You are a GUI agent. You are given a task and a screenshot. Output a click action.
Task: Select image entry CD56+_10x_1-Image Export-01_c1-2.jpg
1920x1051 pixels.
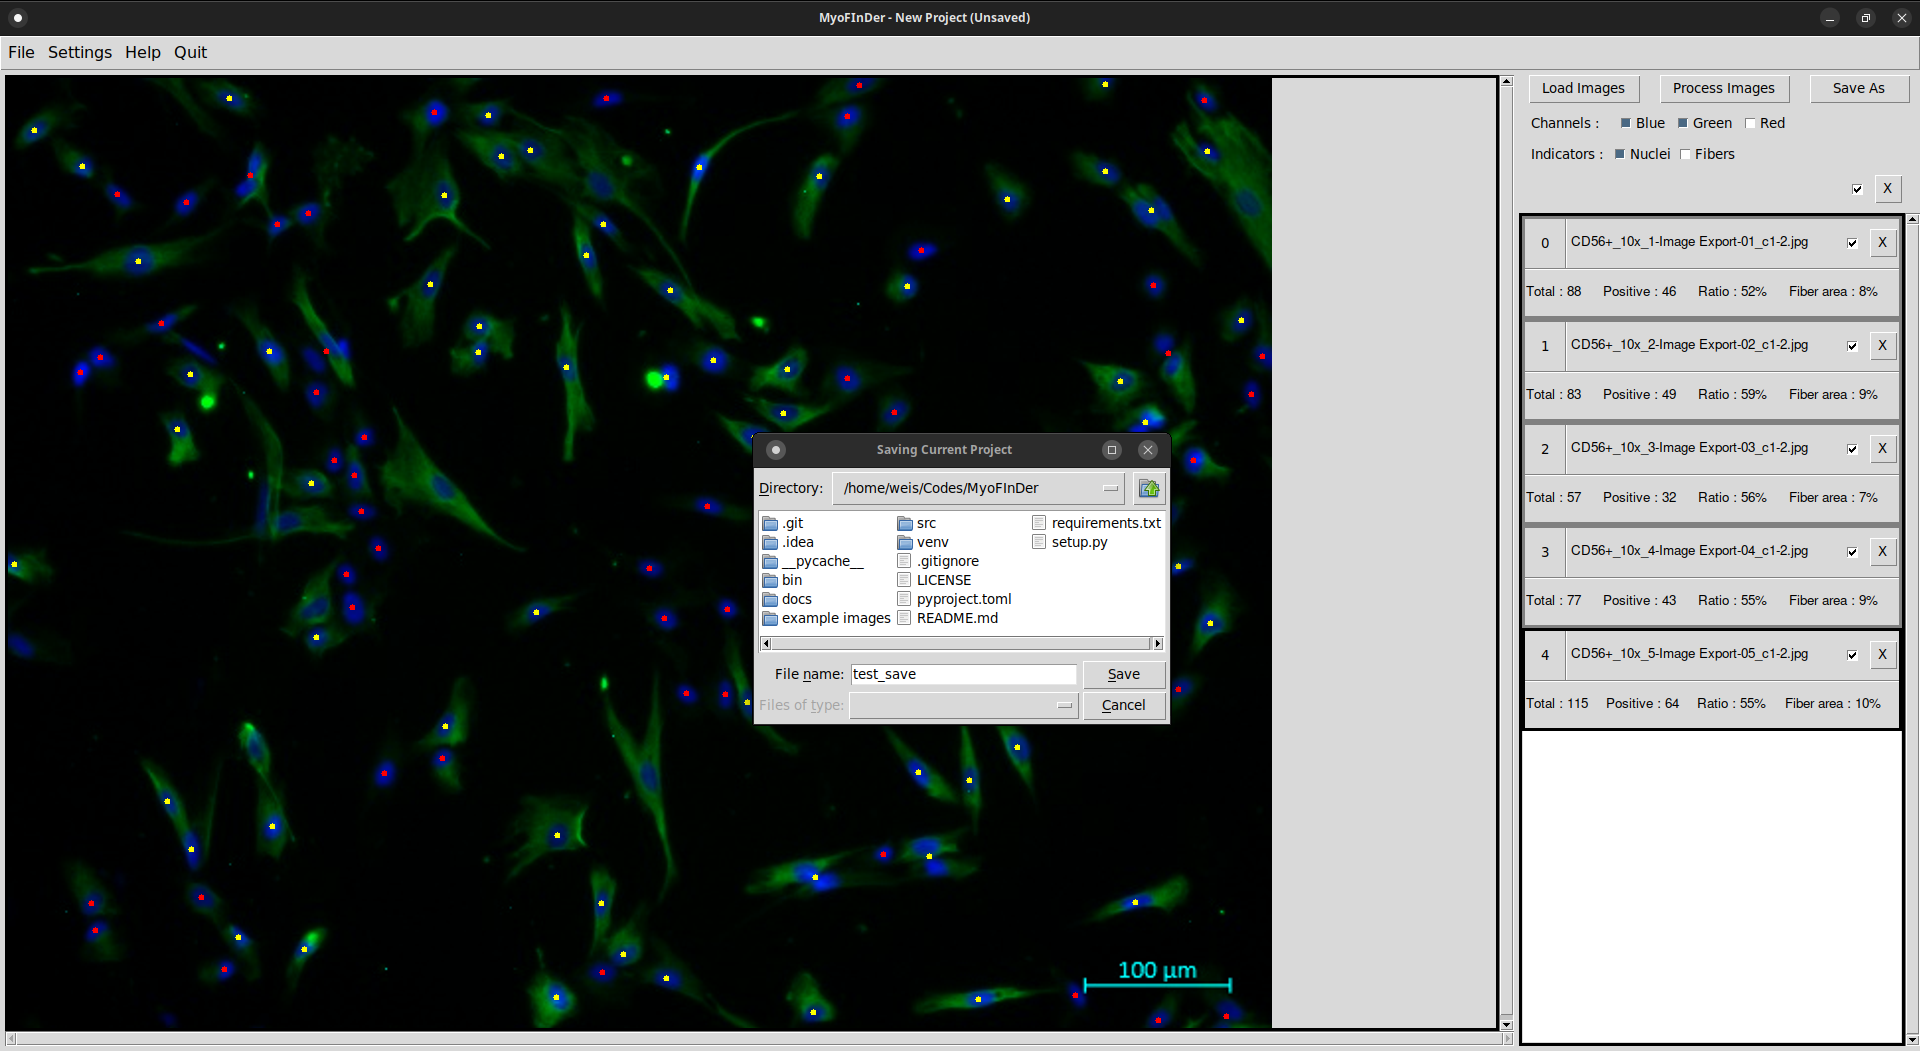coord(1689,242)
